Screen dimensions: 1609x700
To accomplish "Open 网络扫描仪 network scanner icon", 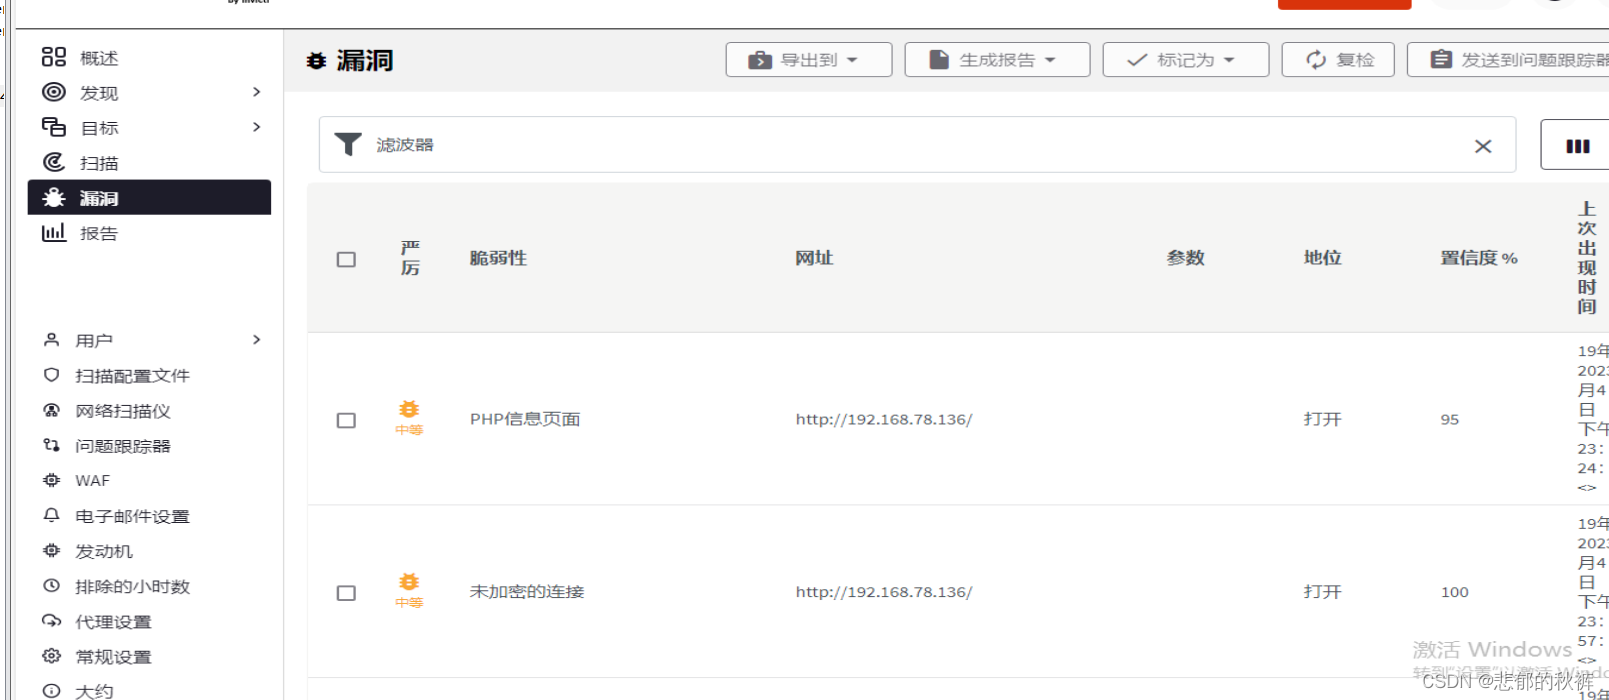I will [x=52, y=410].
